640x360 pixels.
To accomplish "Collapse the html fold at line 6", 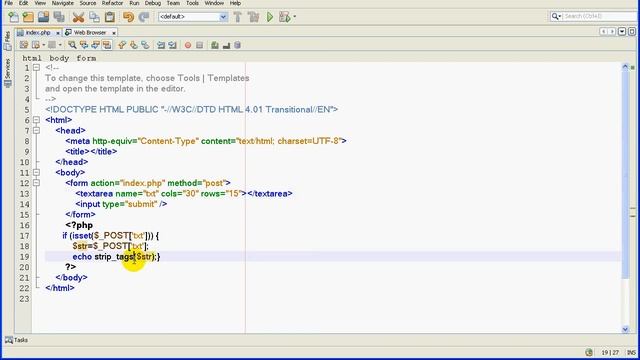I will (36, 120).
